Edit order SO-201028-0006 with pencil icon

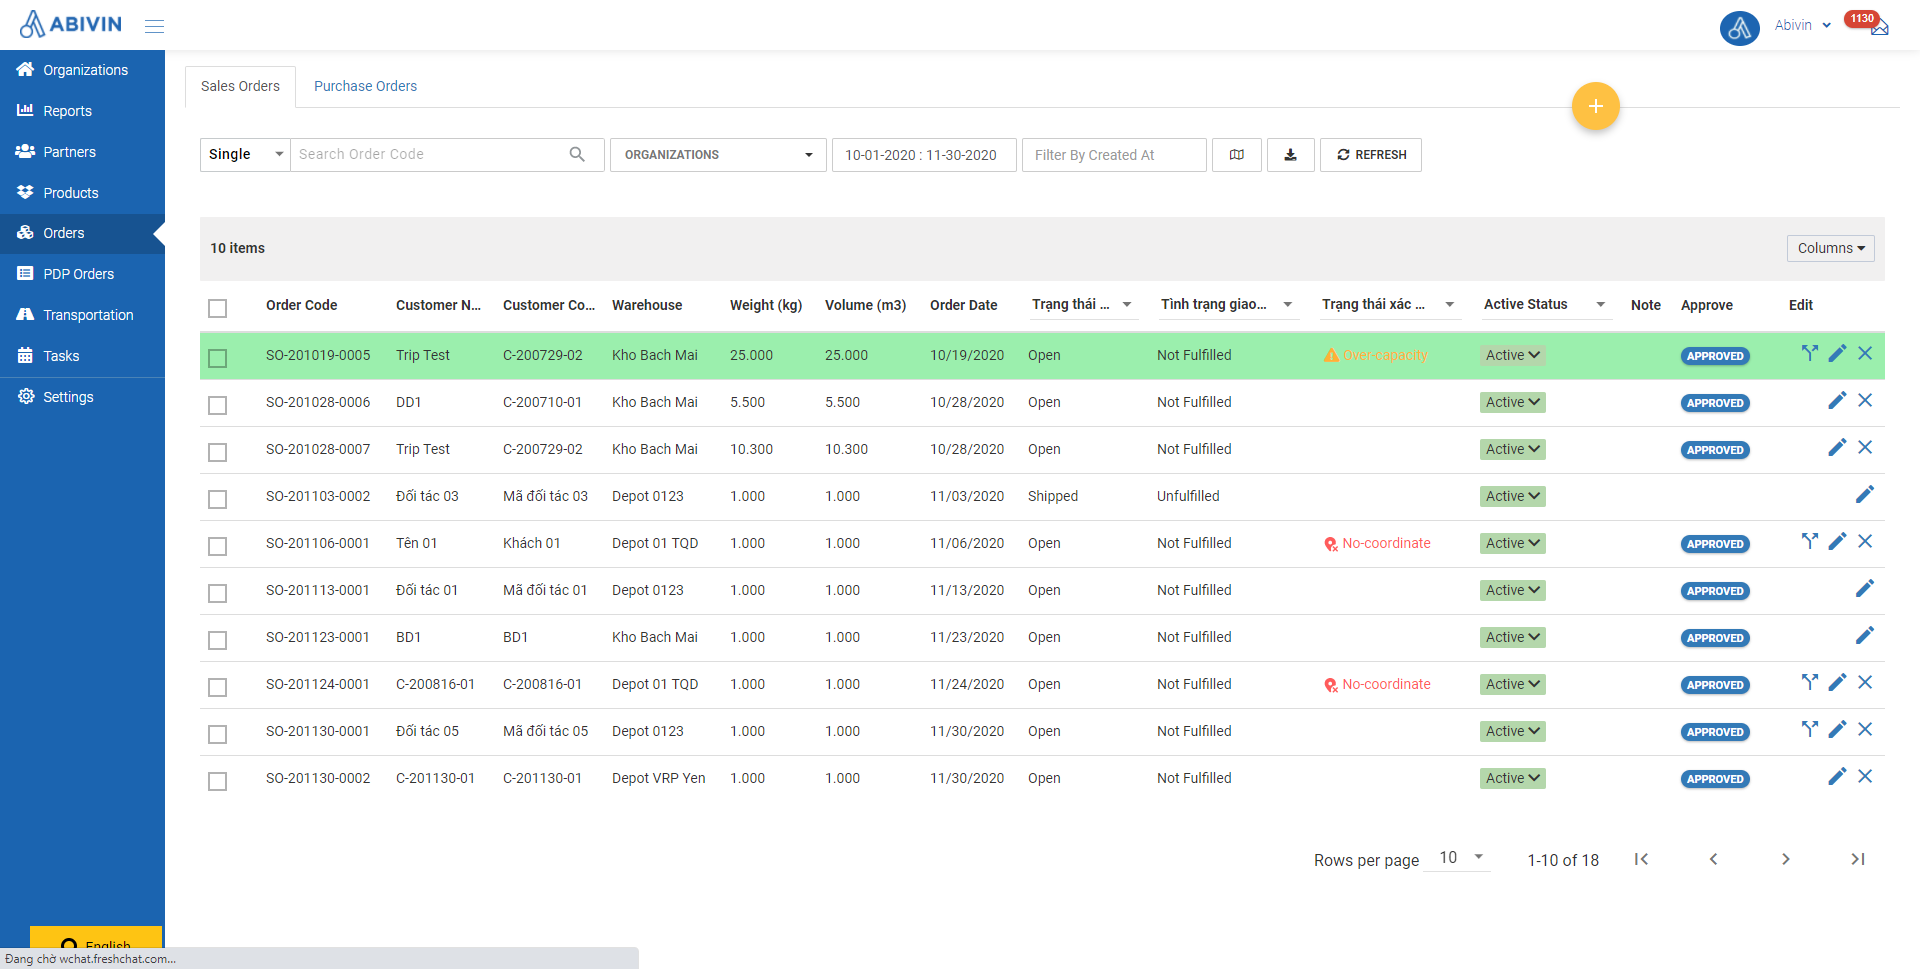click(1837, 400)
